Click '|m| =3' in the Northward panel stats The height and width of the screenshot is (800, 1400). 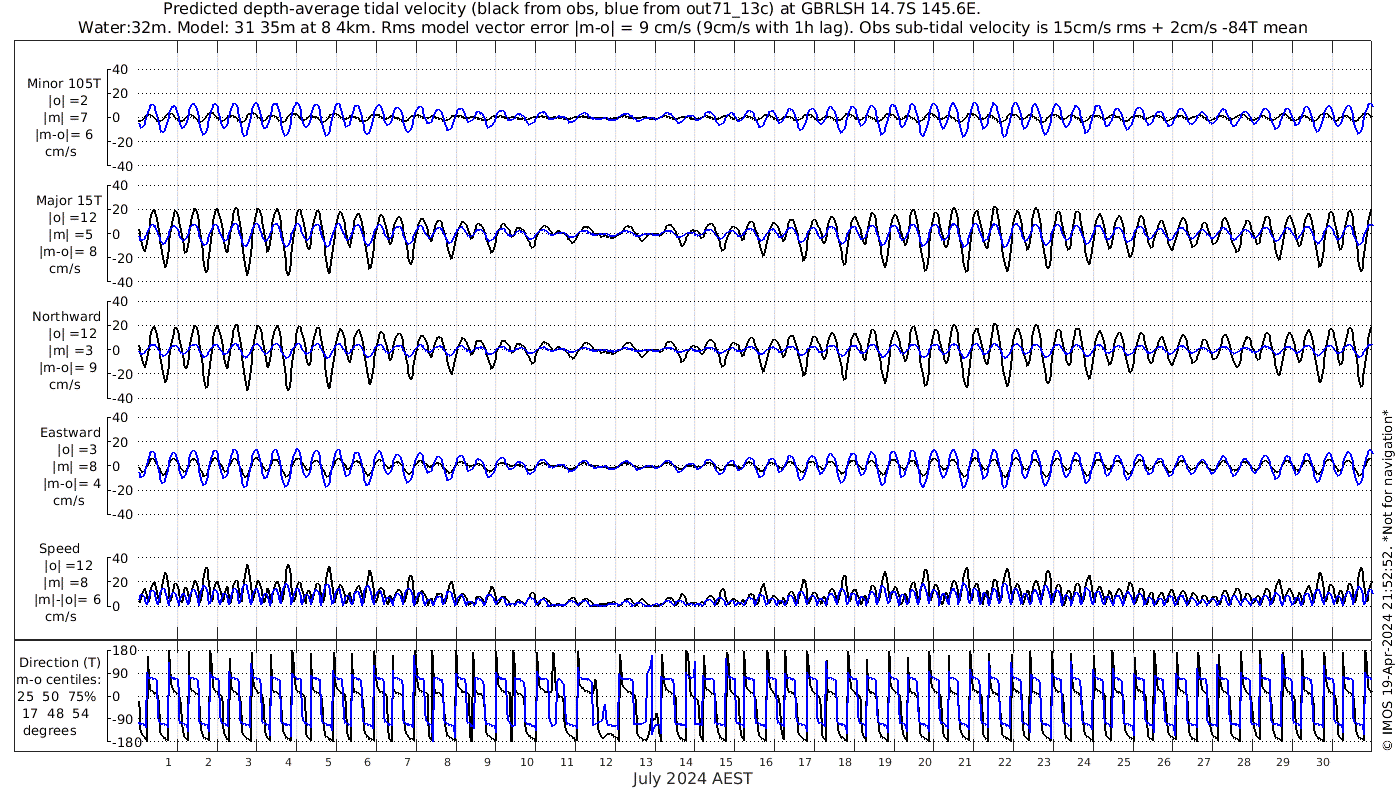click(x=67, y=351)
